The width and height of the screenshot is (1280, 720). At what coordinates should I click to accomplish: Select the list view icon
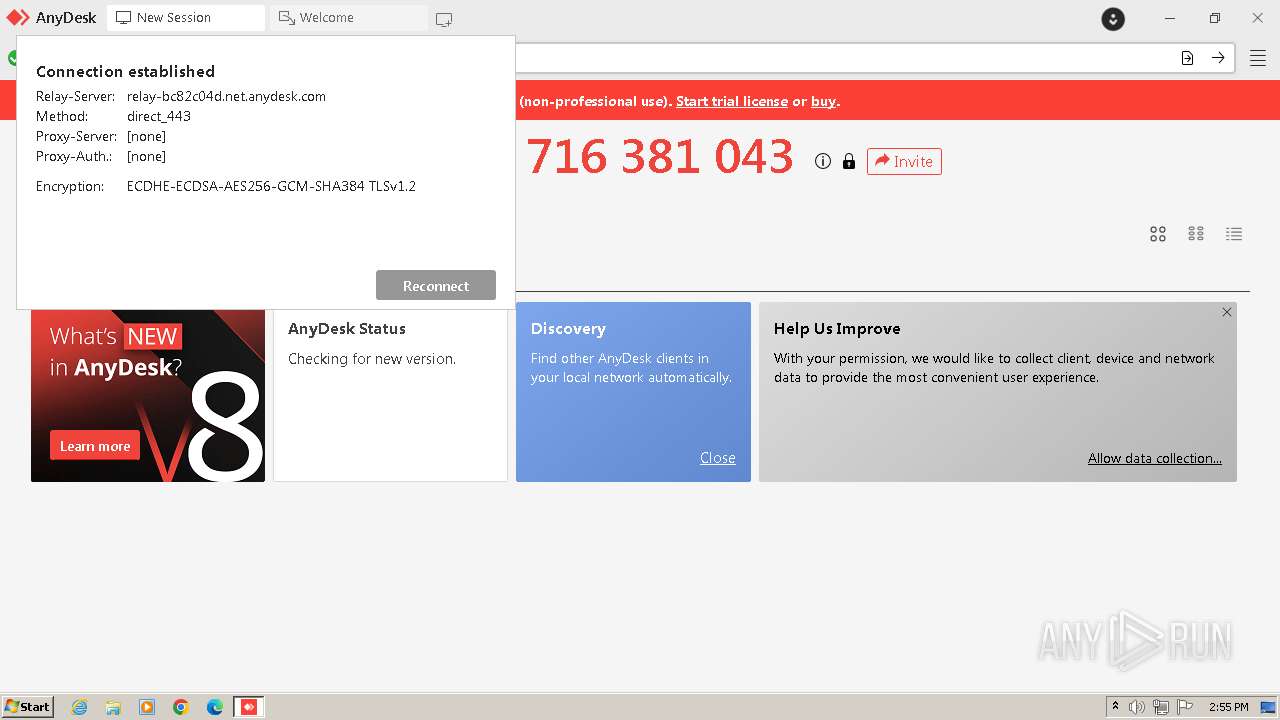[1234, 234]
